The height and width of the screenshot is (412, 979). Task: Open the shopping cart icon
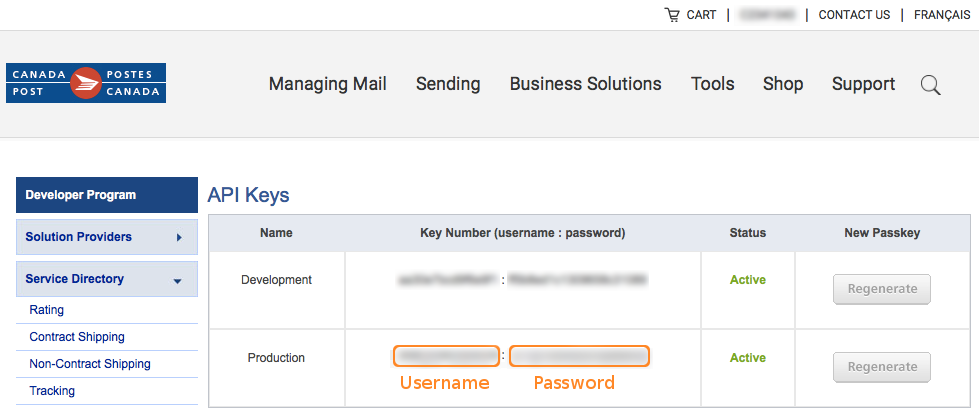click(672, 15)
